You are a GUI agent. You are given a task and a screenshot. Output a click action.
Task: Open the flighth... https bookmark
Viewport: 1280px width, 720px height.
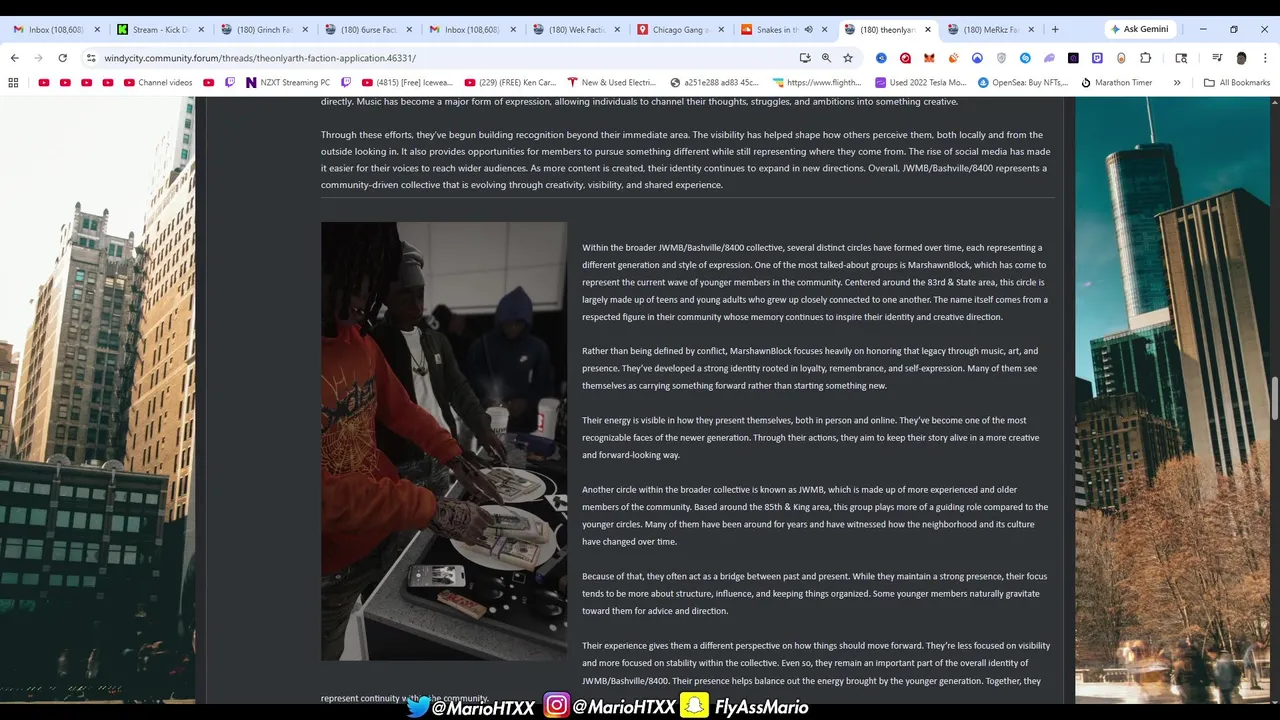tap(816, 83)
